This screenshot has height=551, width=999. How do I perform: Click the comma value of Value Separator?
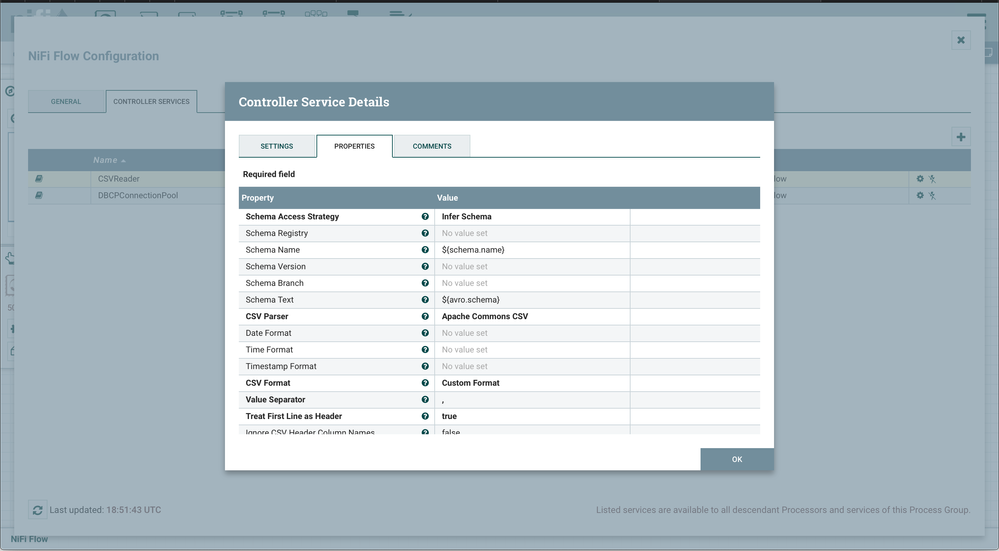(443, 399)
